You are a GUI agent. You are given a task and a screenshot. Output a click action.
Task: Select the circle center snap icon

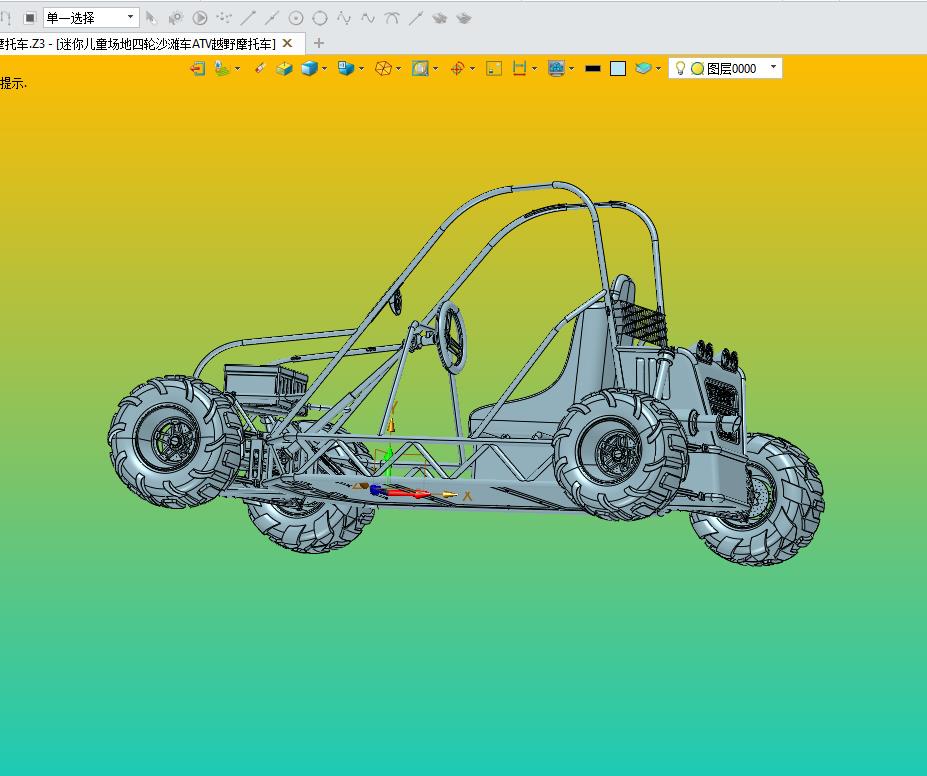(x=296, y=18)
